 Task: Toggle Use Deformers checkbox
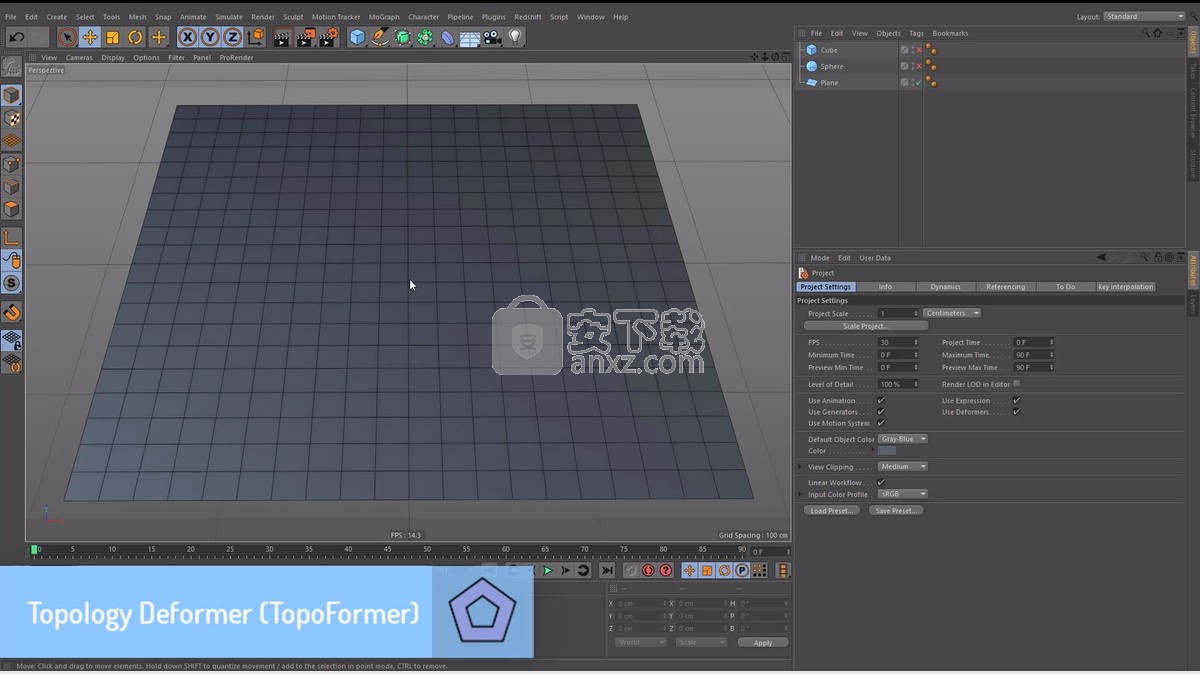1017,411
